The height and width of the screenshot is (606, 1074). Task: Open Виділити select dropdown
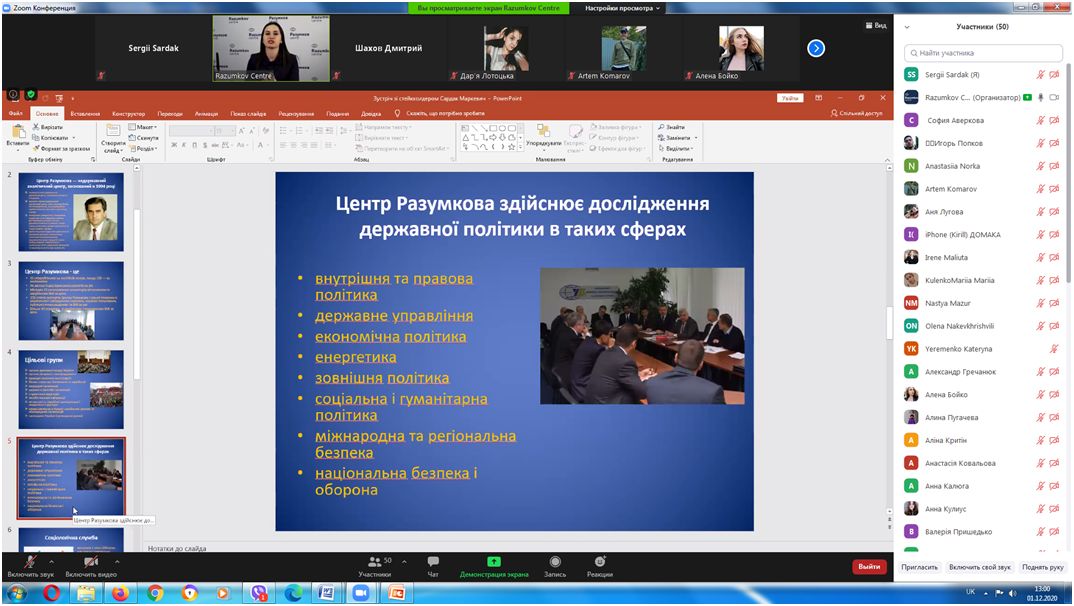(x=675, y=148)
